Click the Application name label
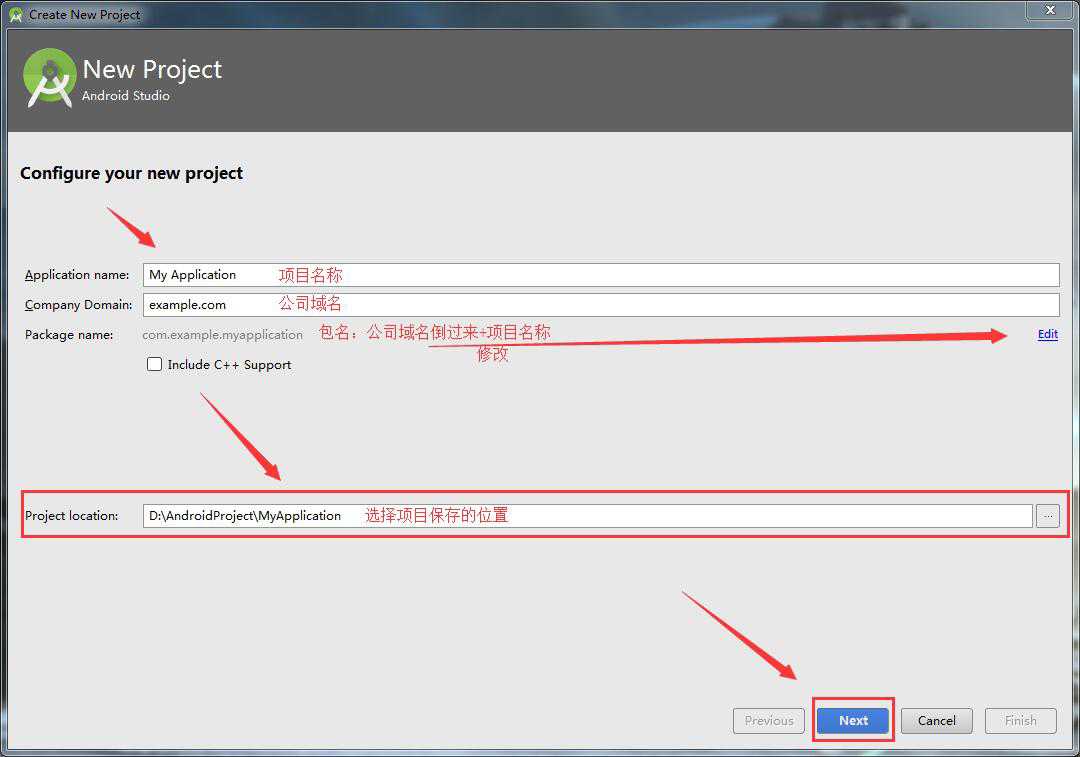 [77, 275]
